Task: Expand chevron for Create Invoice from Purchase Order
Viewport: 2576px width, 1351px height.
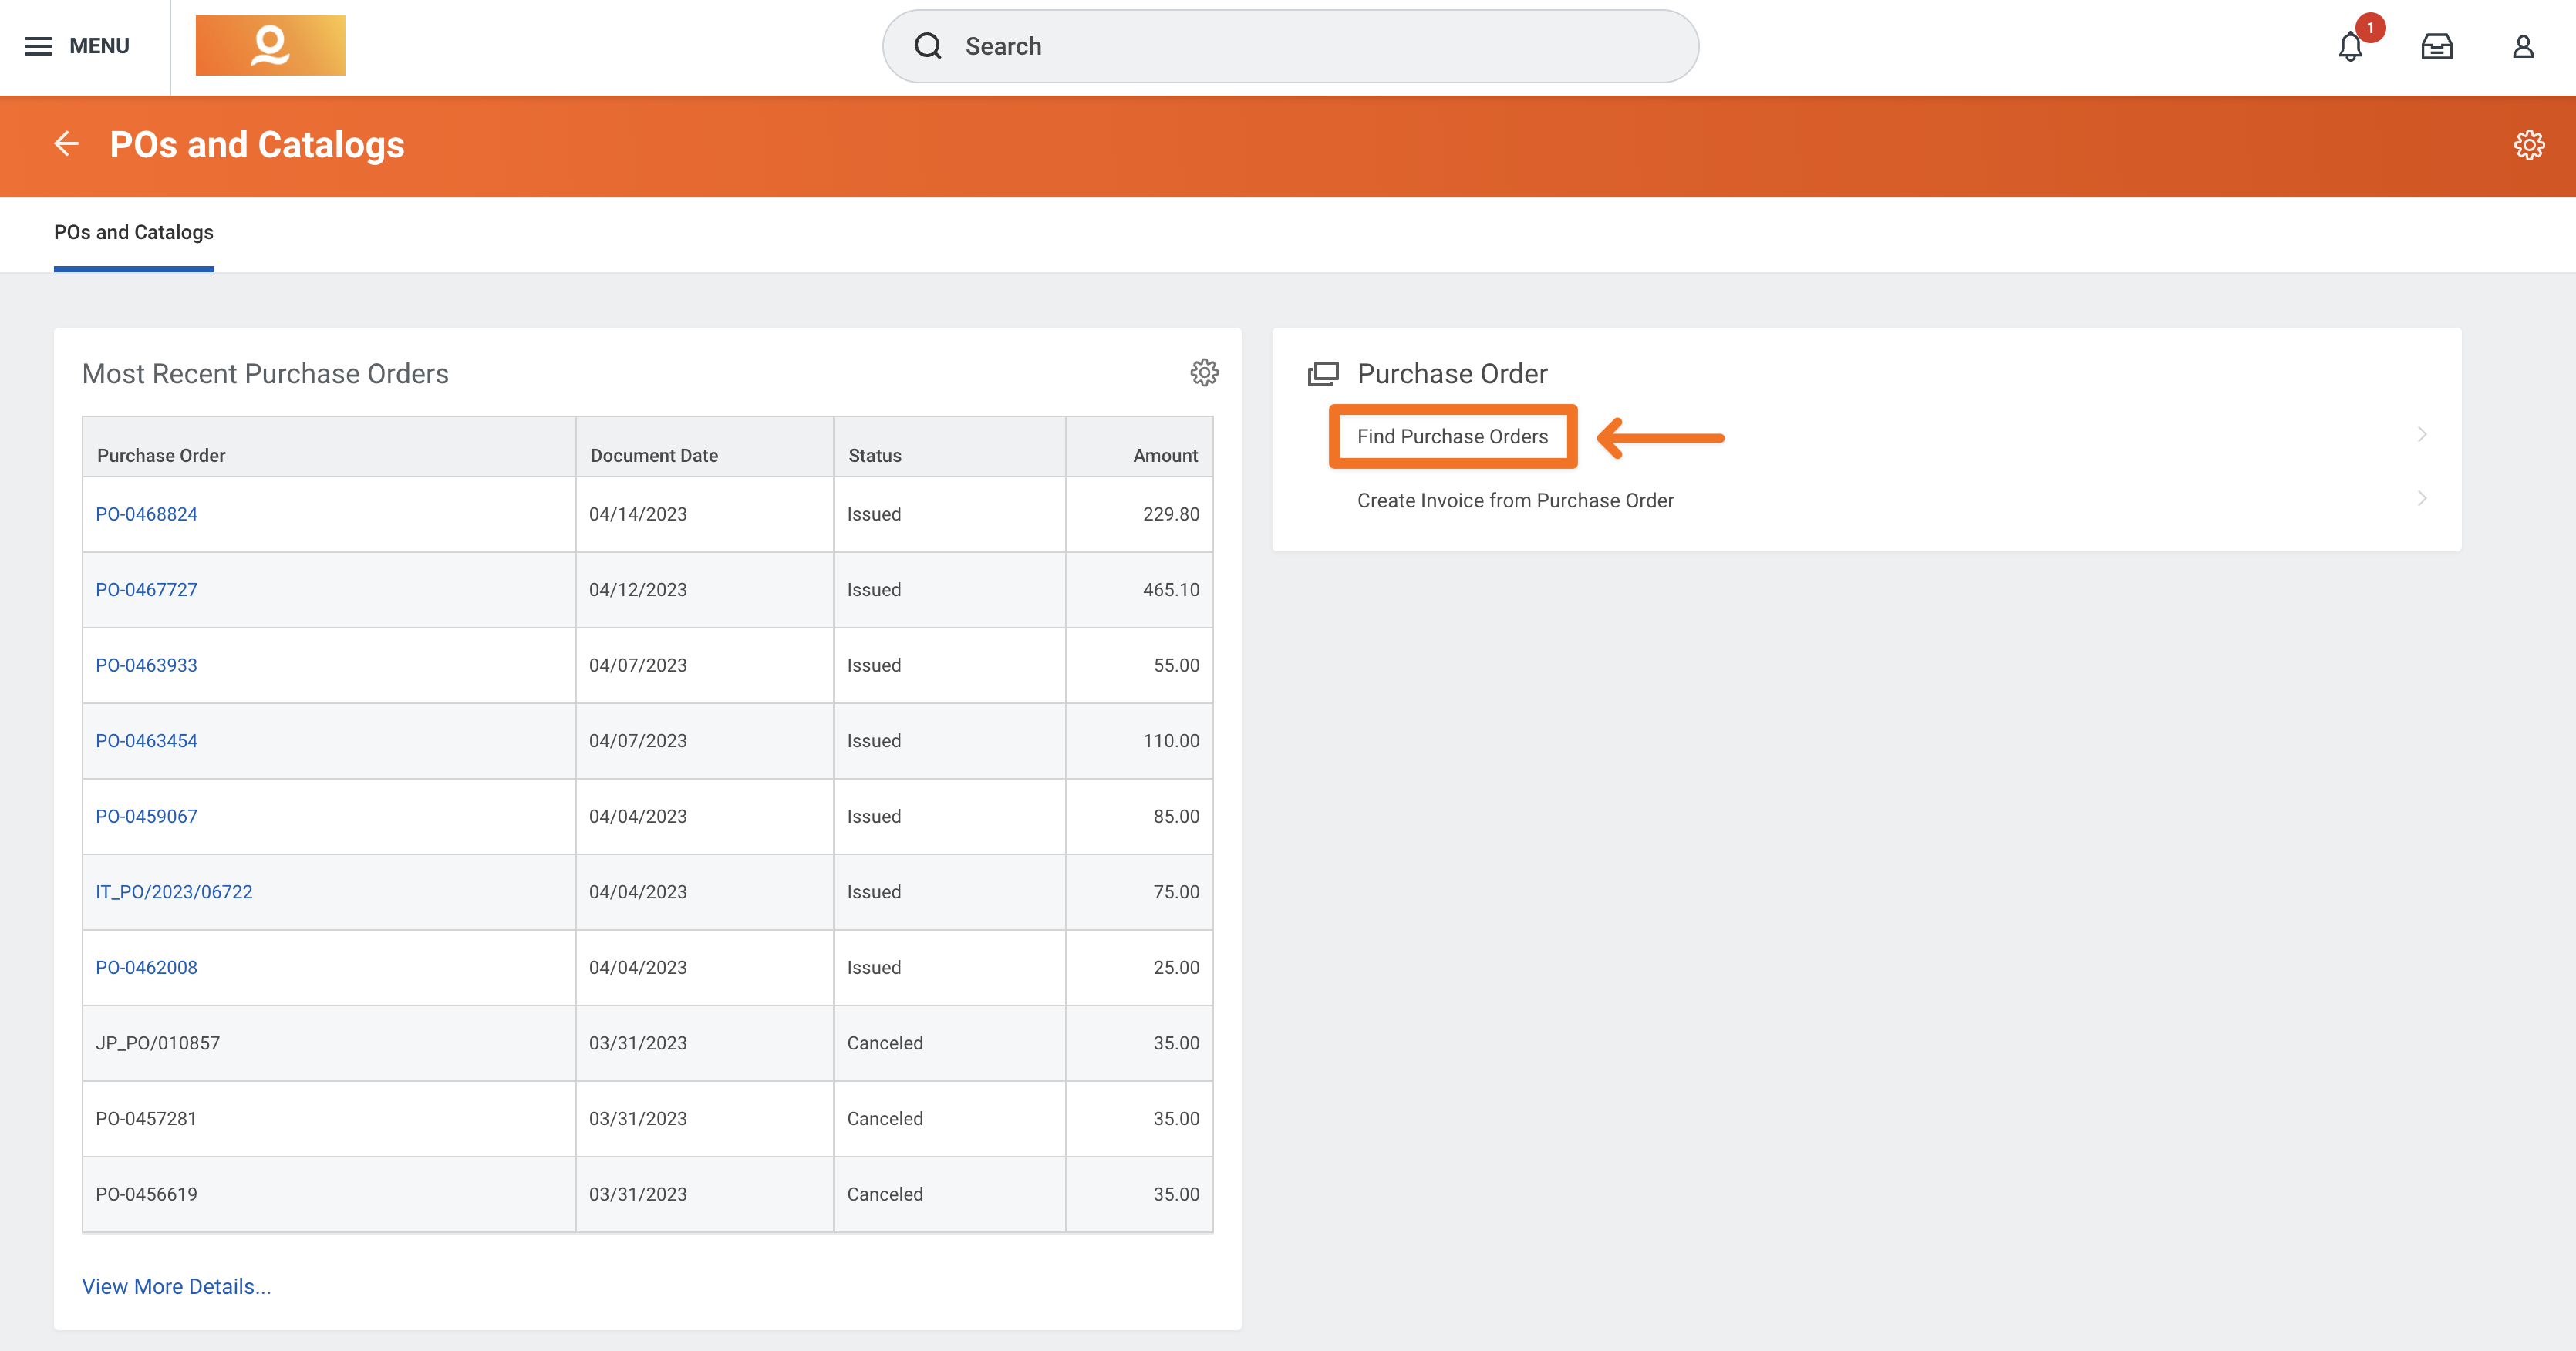Action: (2422, 499)
